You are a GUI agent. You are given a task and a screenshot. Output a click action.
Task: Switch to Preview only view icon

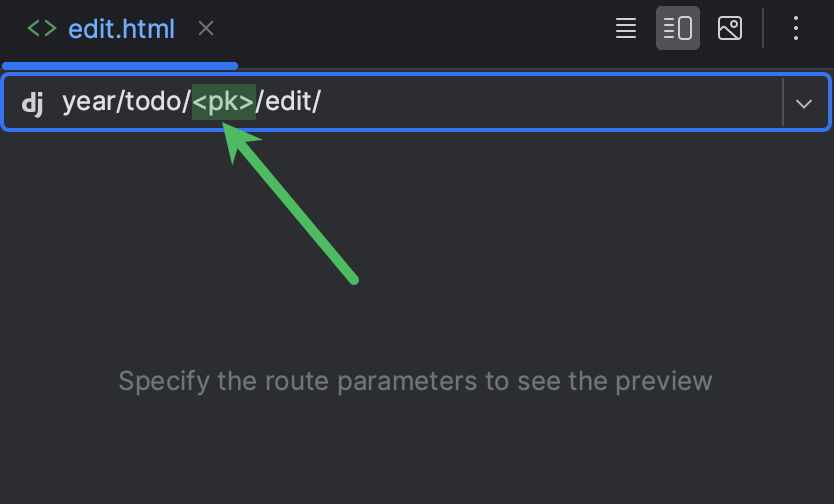coord(730,28)
